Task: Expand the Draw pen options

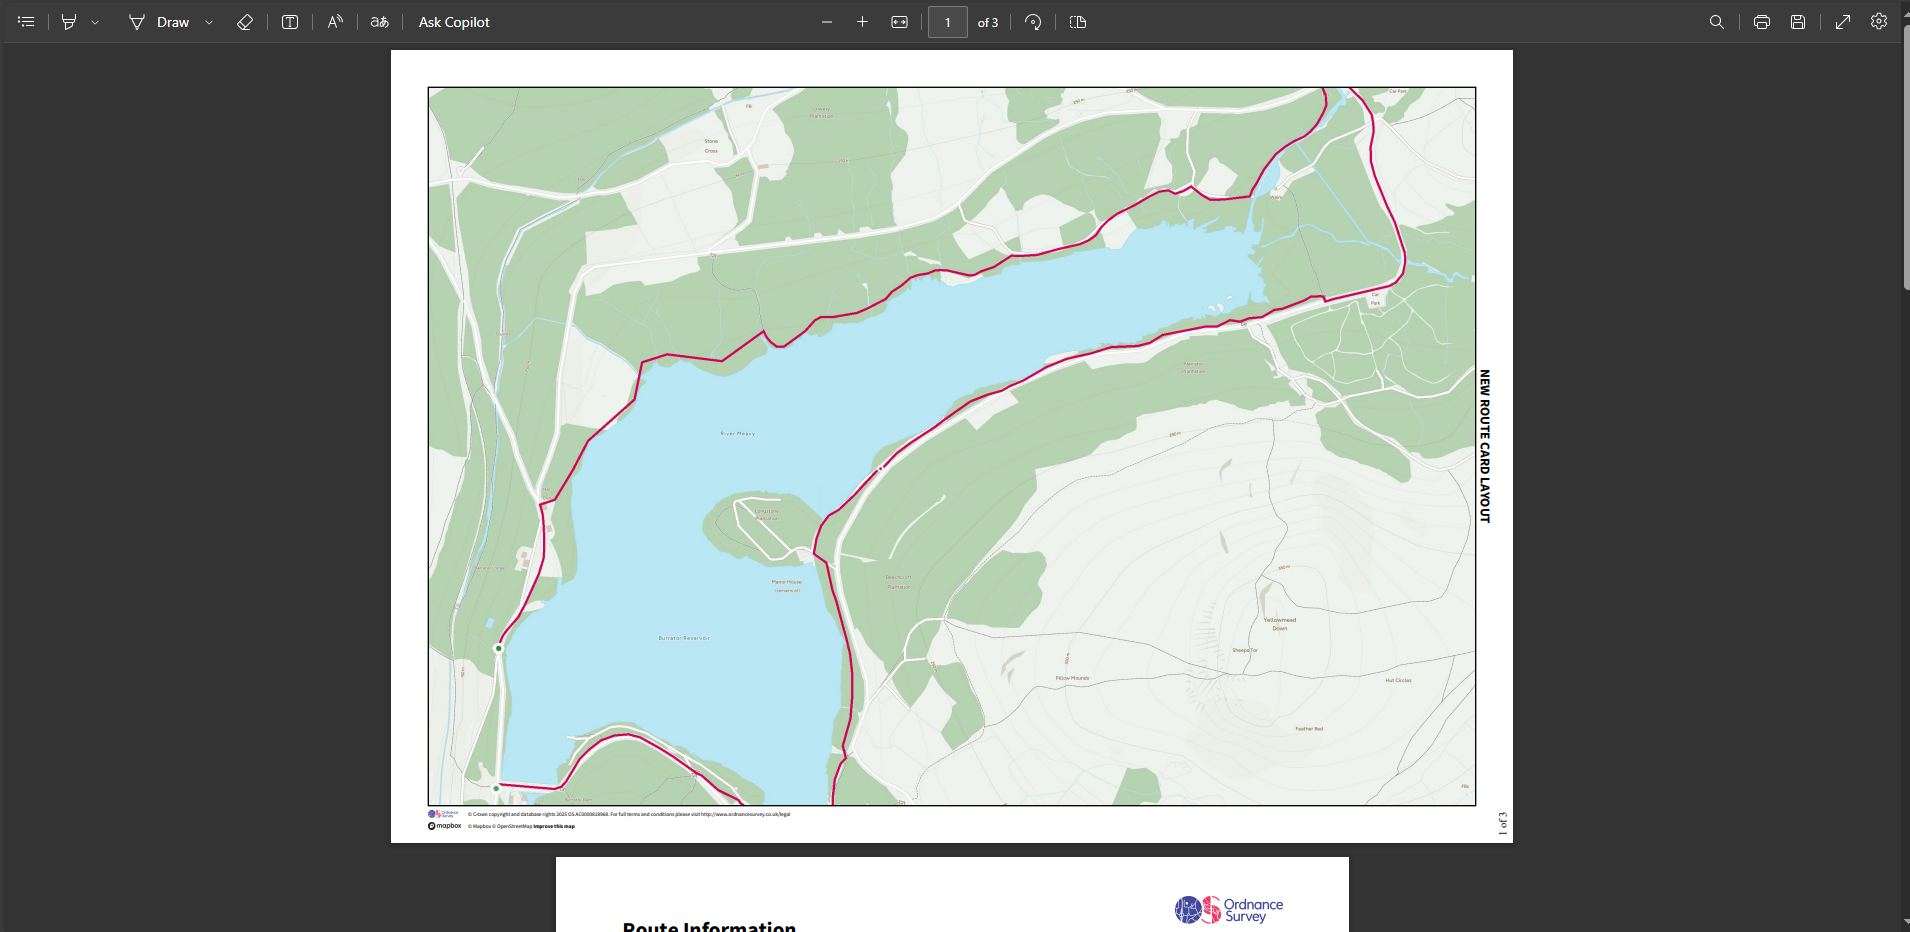Action: [x=208, y=22]
